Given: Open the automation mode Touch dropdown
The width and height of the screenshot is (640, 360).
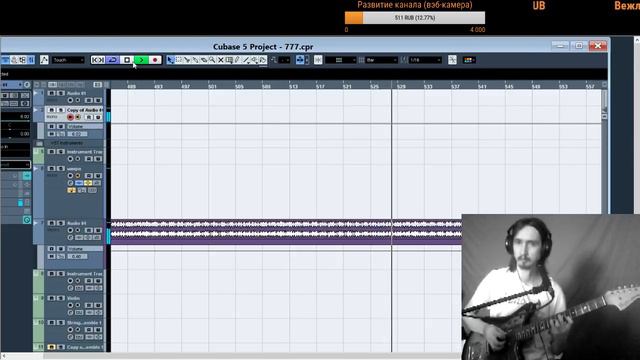Looking at the screenshot, I should point(68,60).
